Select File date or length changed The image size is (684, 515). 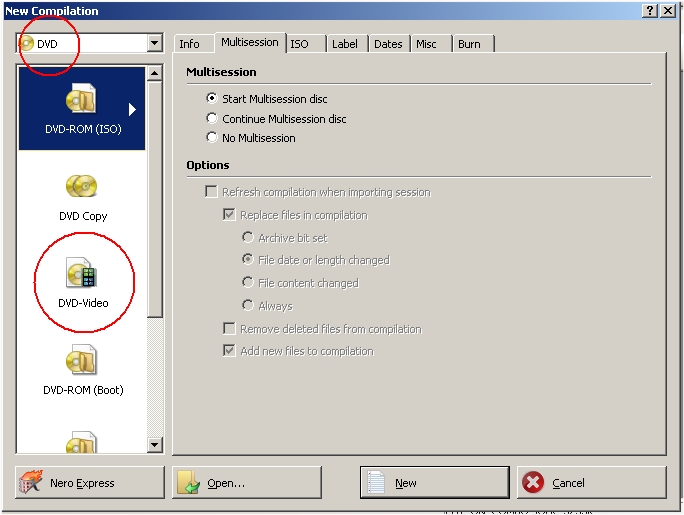(x=316, y=260)
